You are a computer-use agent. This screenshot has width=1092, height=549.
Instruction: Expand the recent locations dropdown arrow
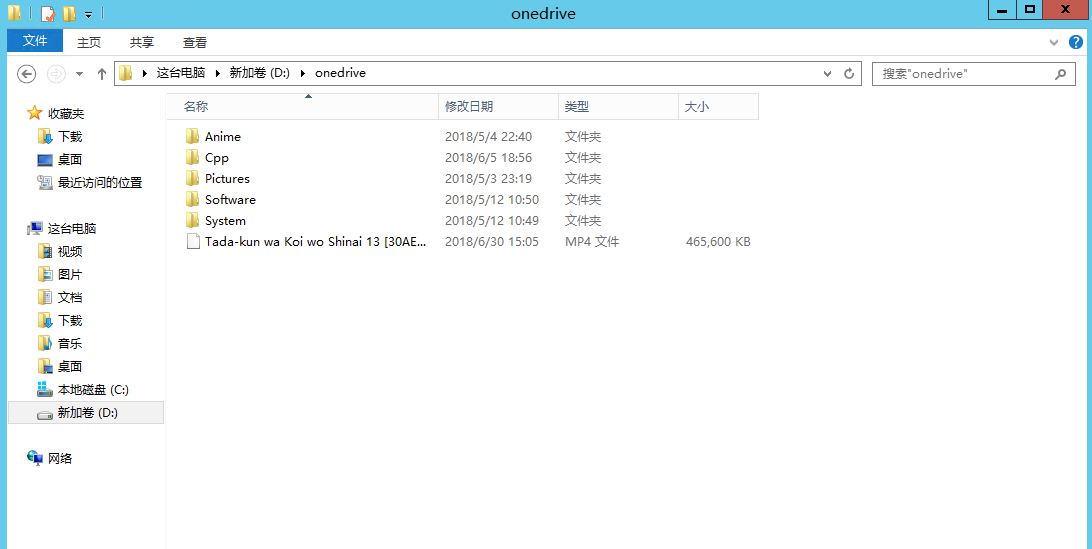click(x=79, y=74)
